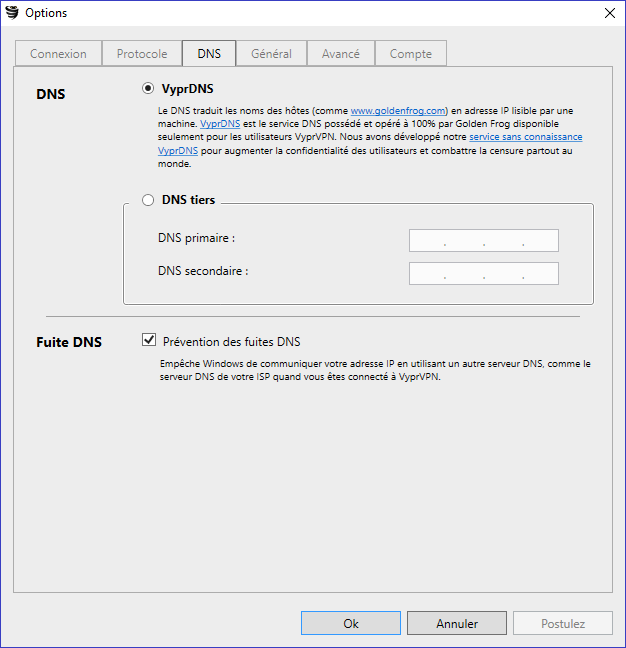Open the service sans connaissance link
The width and height of the screenshot is (626, 648).
[x=526, y=137]
